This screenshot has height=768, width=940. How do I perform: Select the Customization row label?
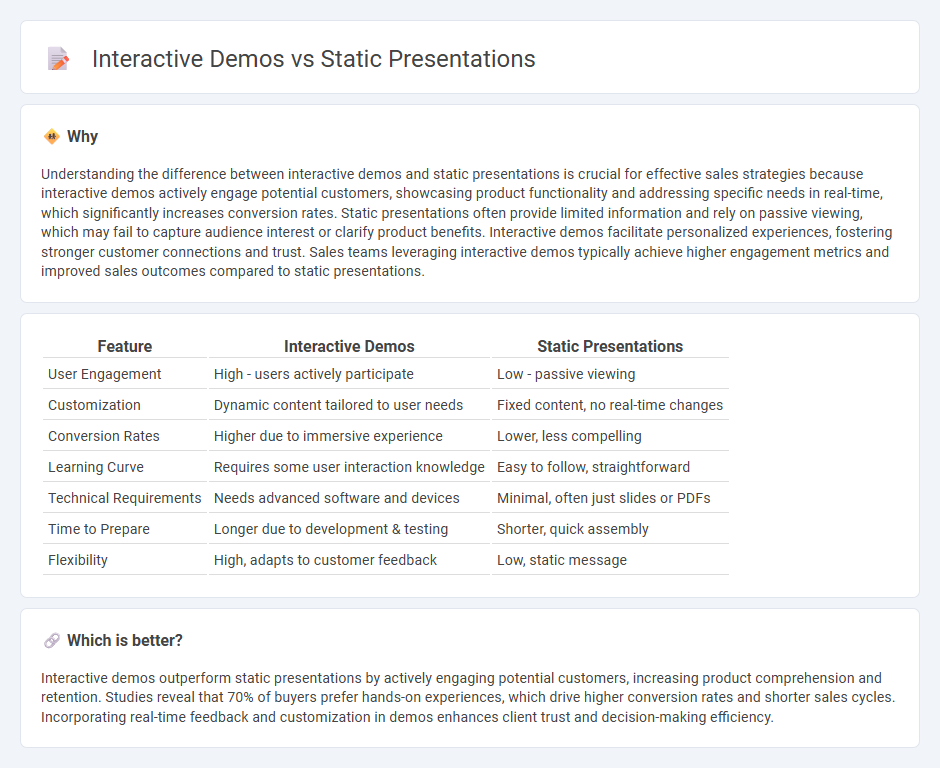click(x=94, y=405)
